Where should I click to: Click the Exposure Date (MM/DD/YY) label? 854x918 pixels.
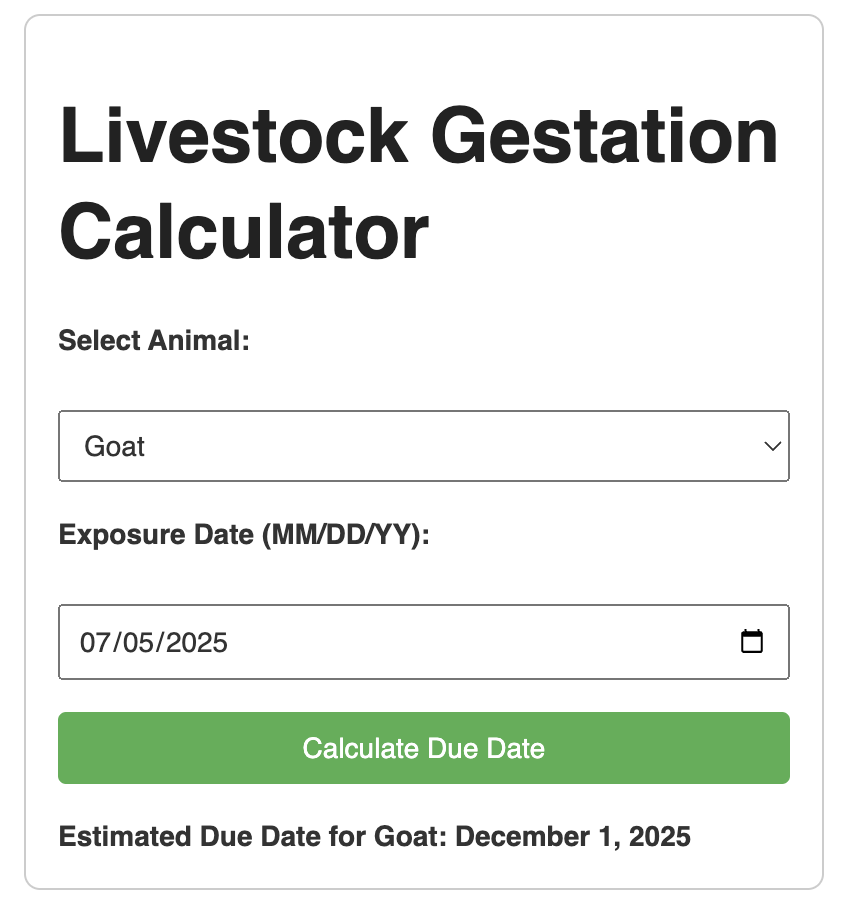pos(244,535)
